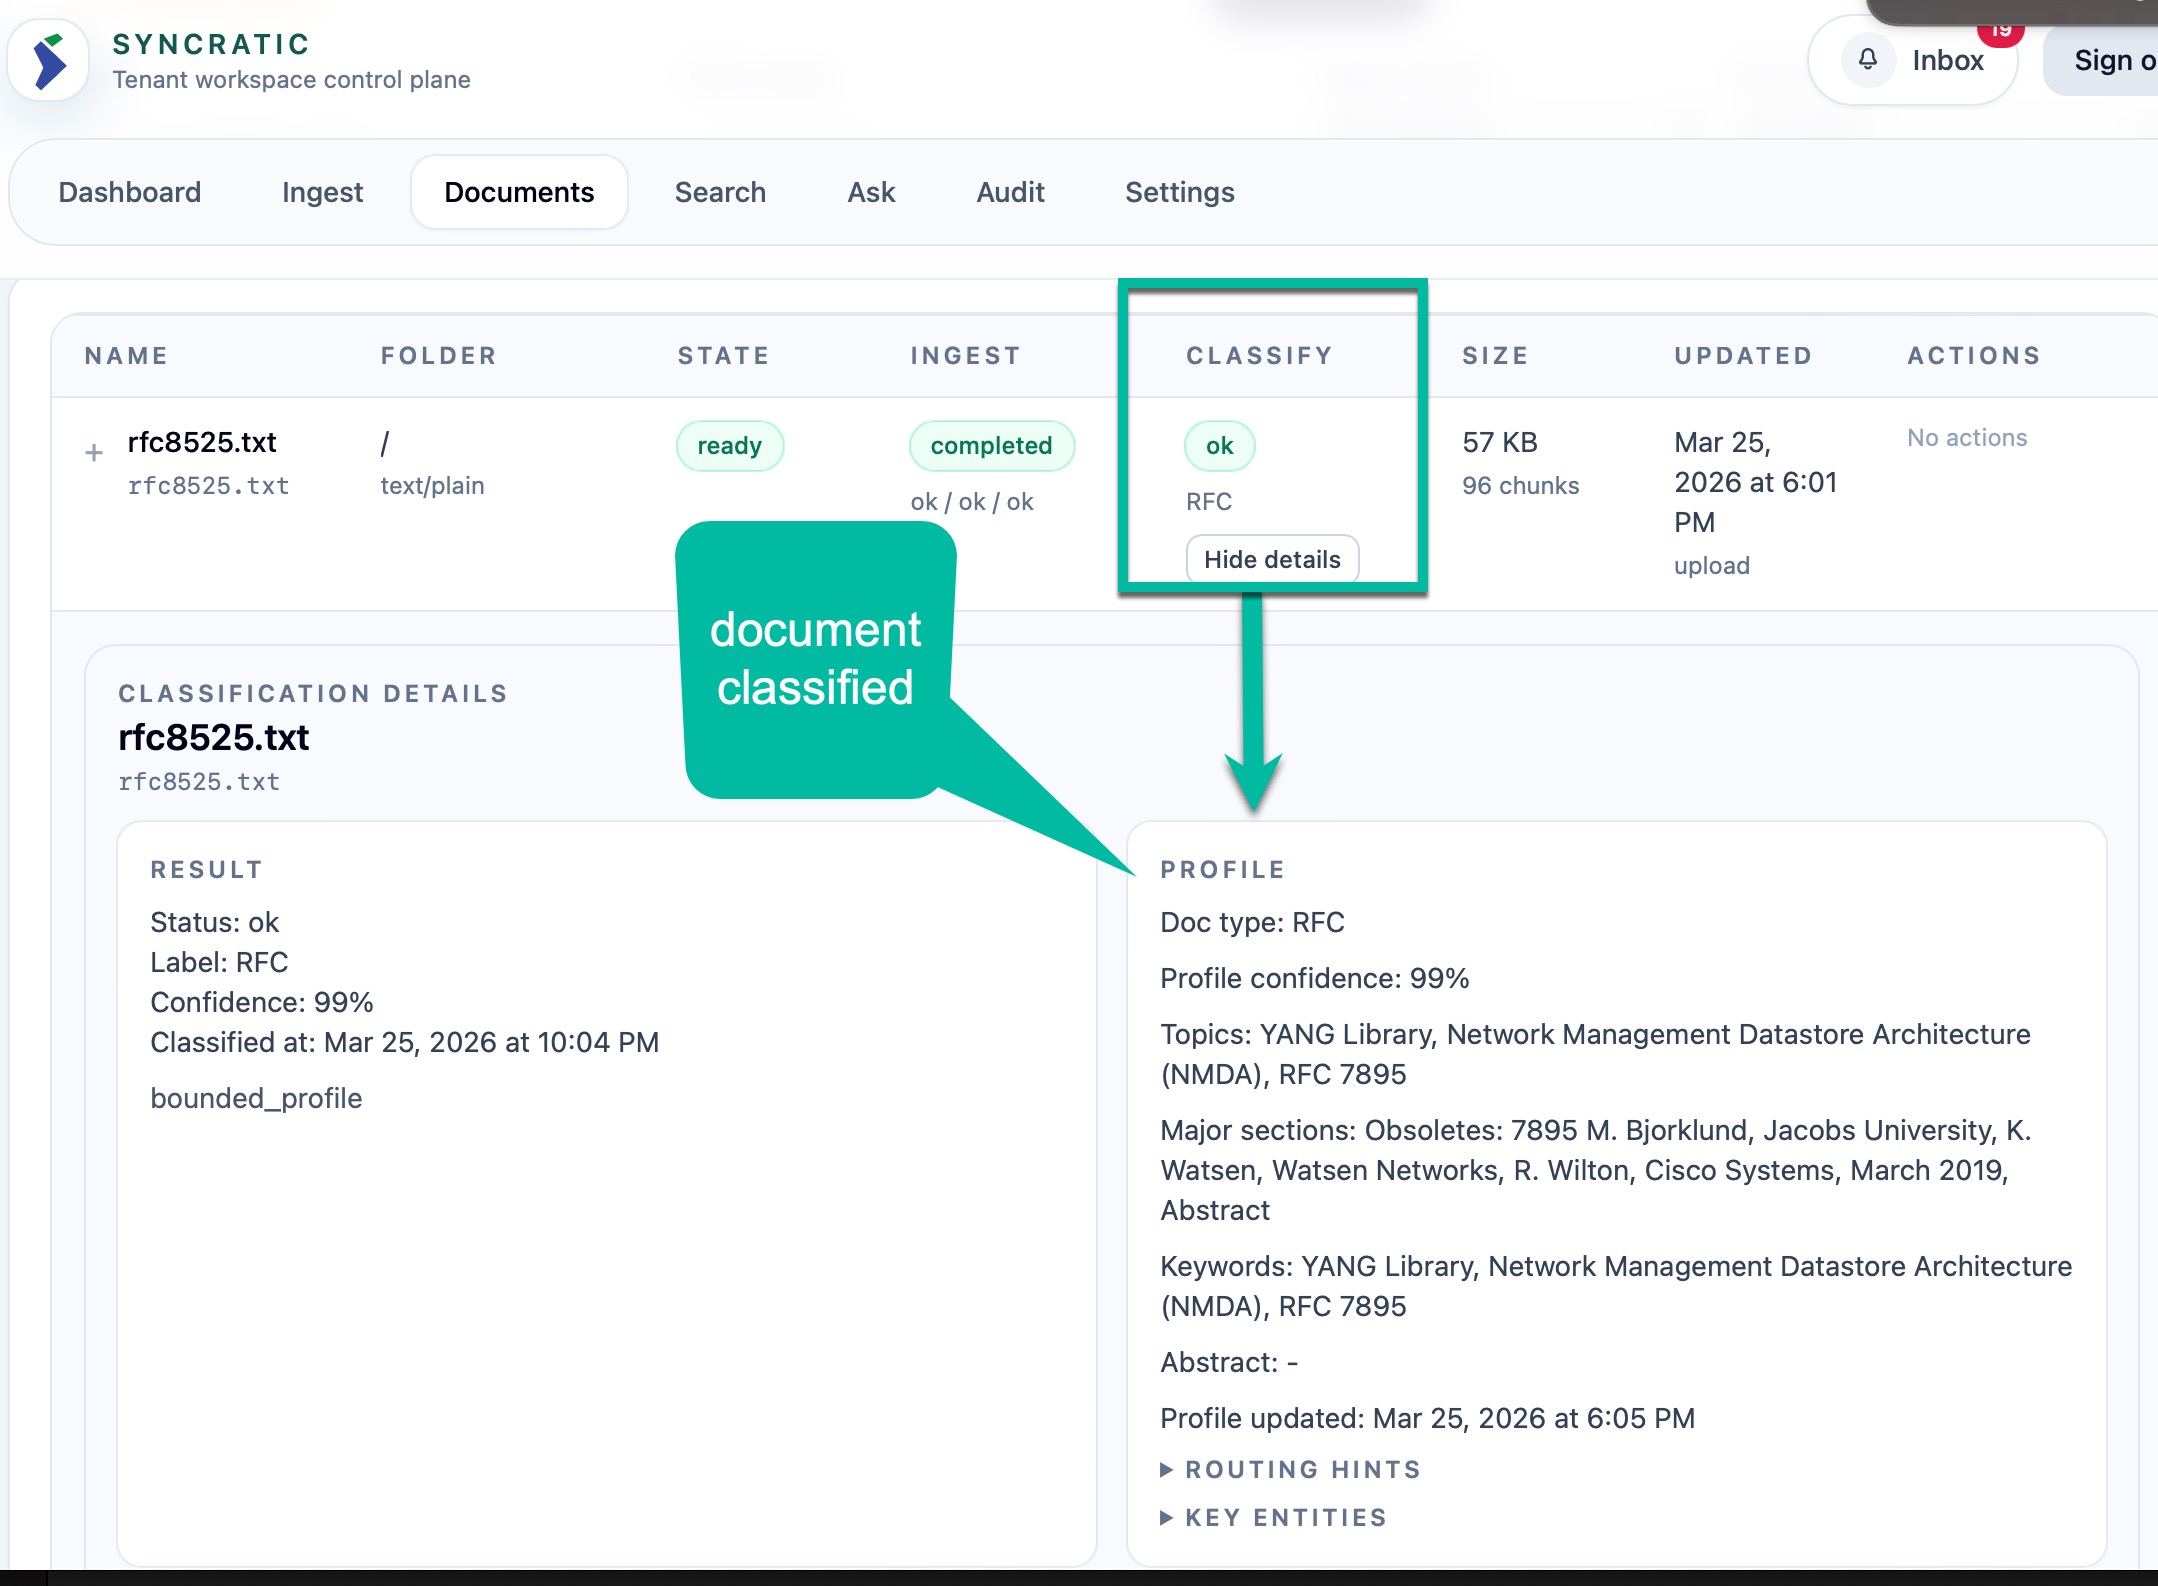Select the Documents tab
Screen dimensions: 2158x1586
(519, 192)
